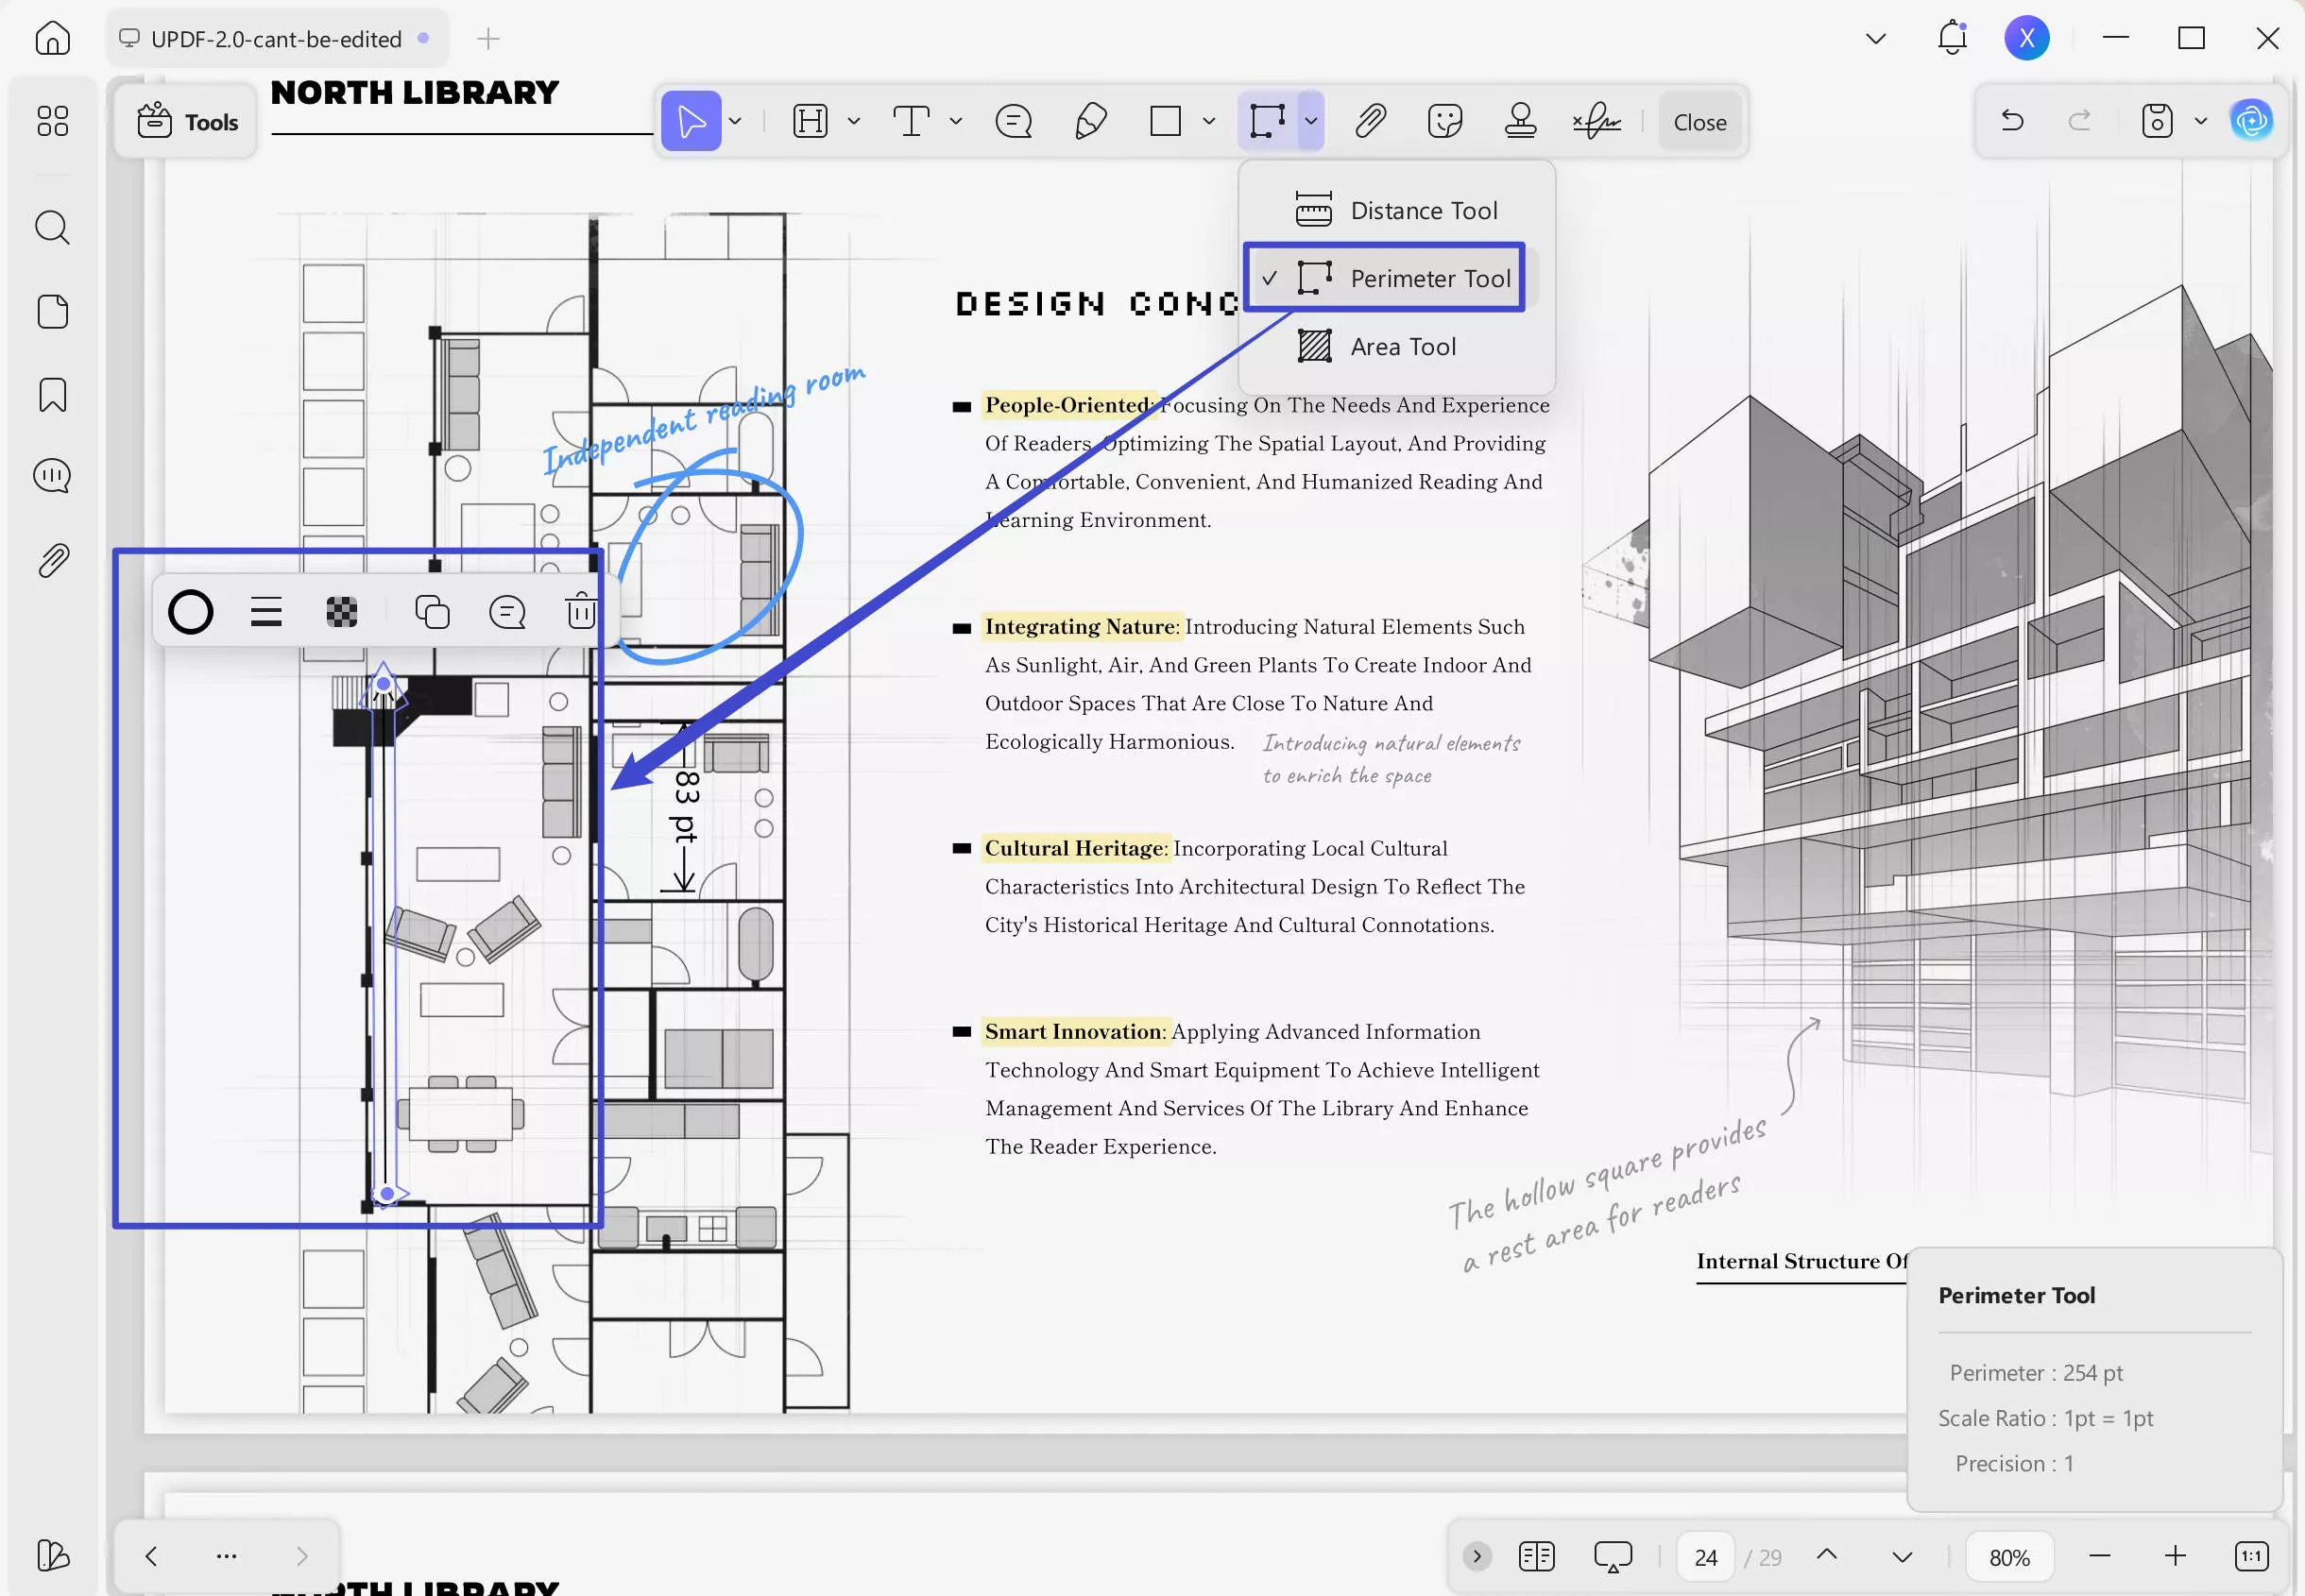Choose Distance Tool from the menu
Image resolution: width=2305 pixels, height=1596 pixels.
(1397, 211)
